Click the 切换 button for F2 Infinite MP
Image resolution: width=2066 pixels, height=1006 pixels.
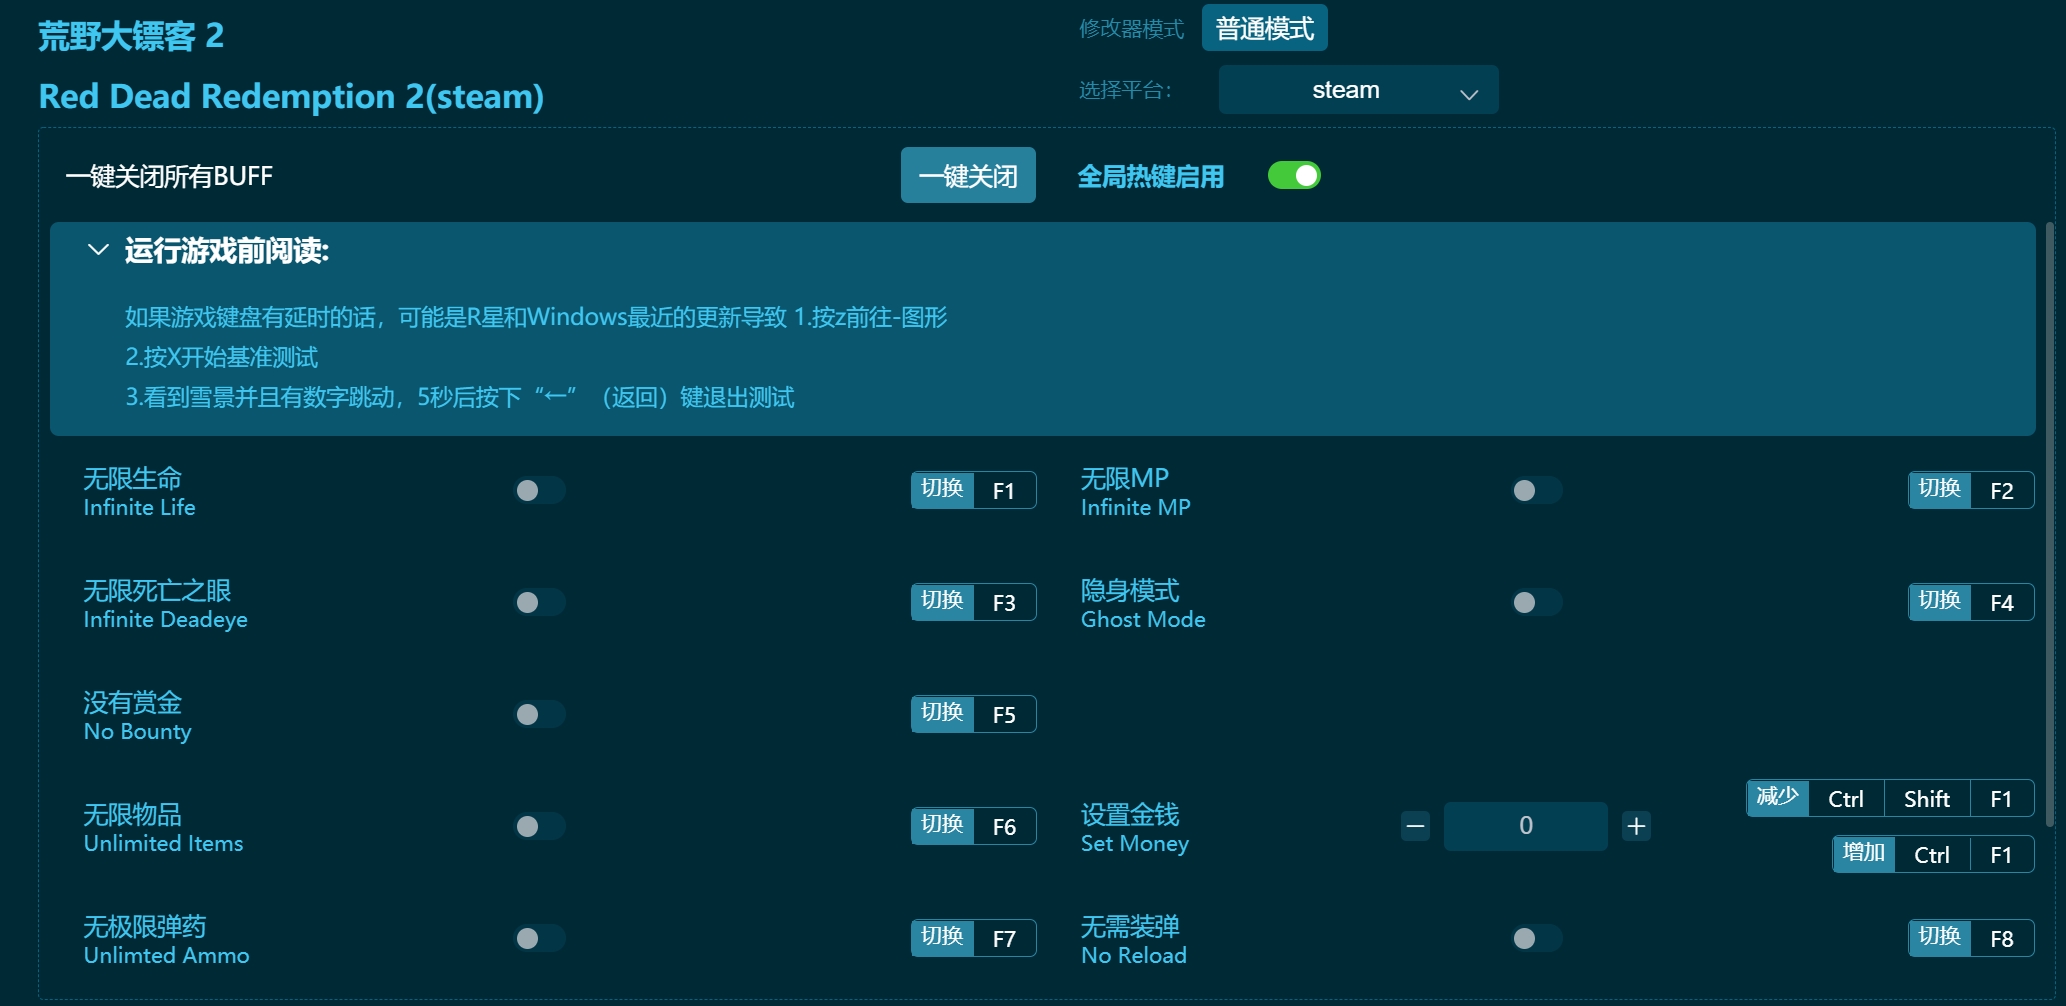(1939, 490)
